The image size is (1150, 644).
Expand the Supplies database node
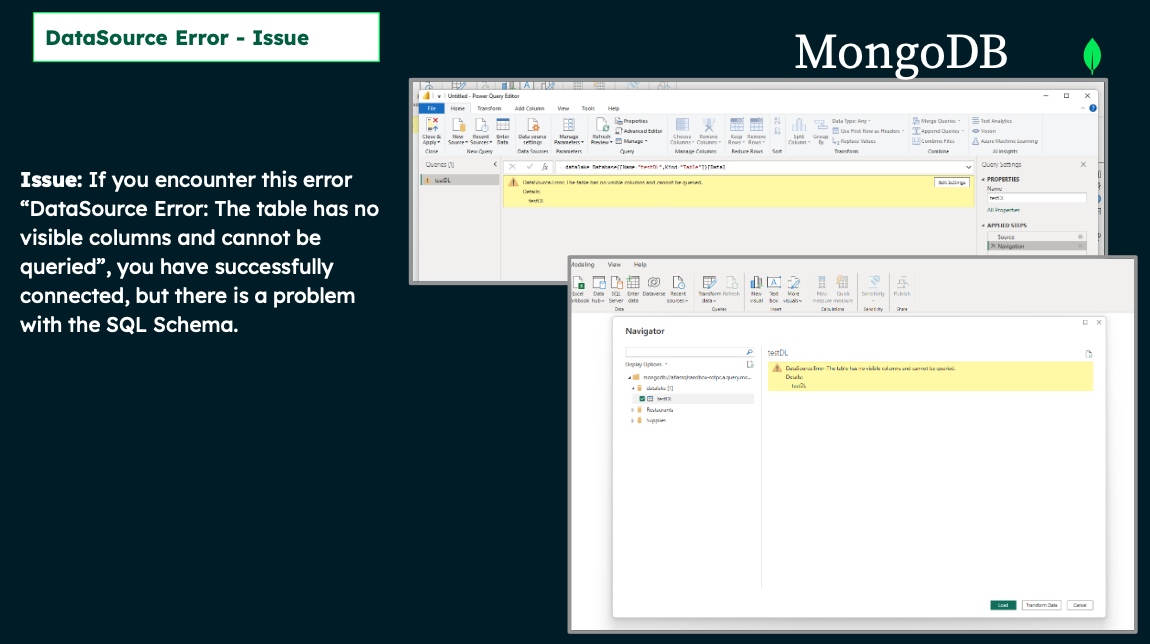pos(632,420)
